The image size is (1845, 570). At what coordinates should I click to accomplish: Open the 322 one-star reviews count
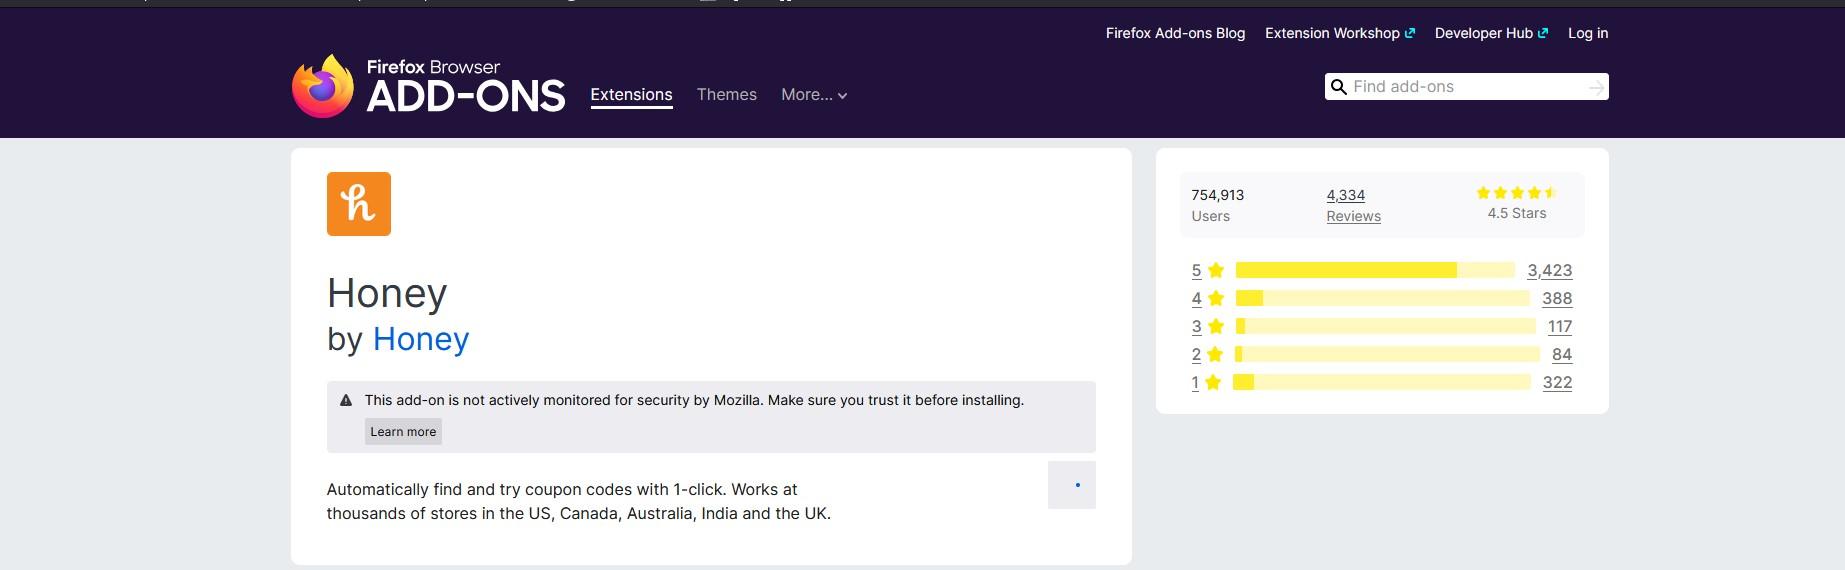click(1557, 382)
